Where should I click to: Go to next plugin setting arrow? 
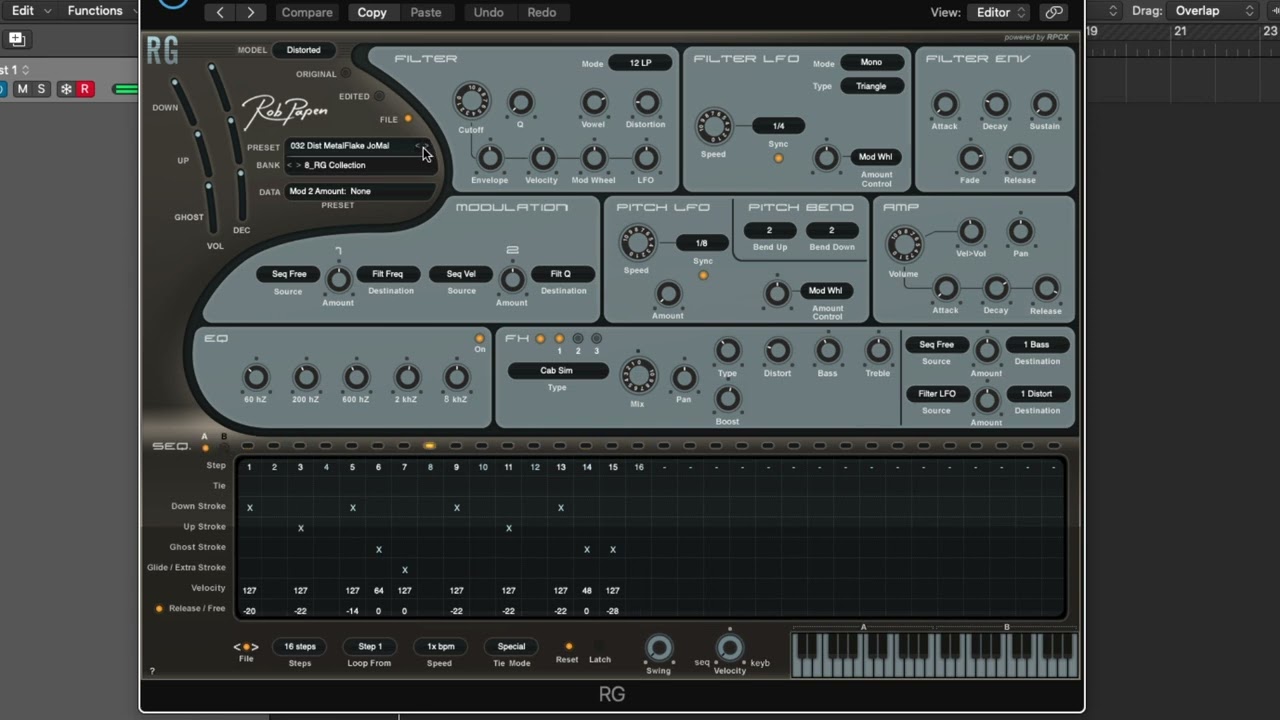pos(250,12)
